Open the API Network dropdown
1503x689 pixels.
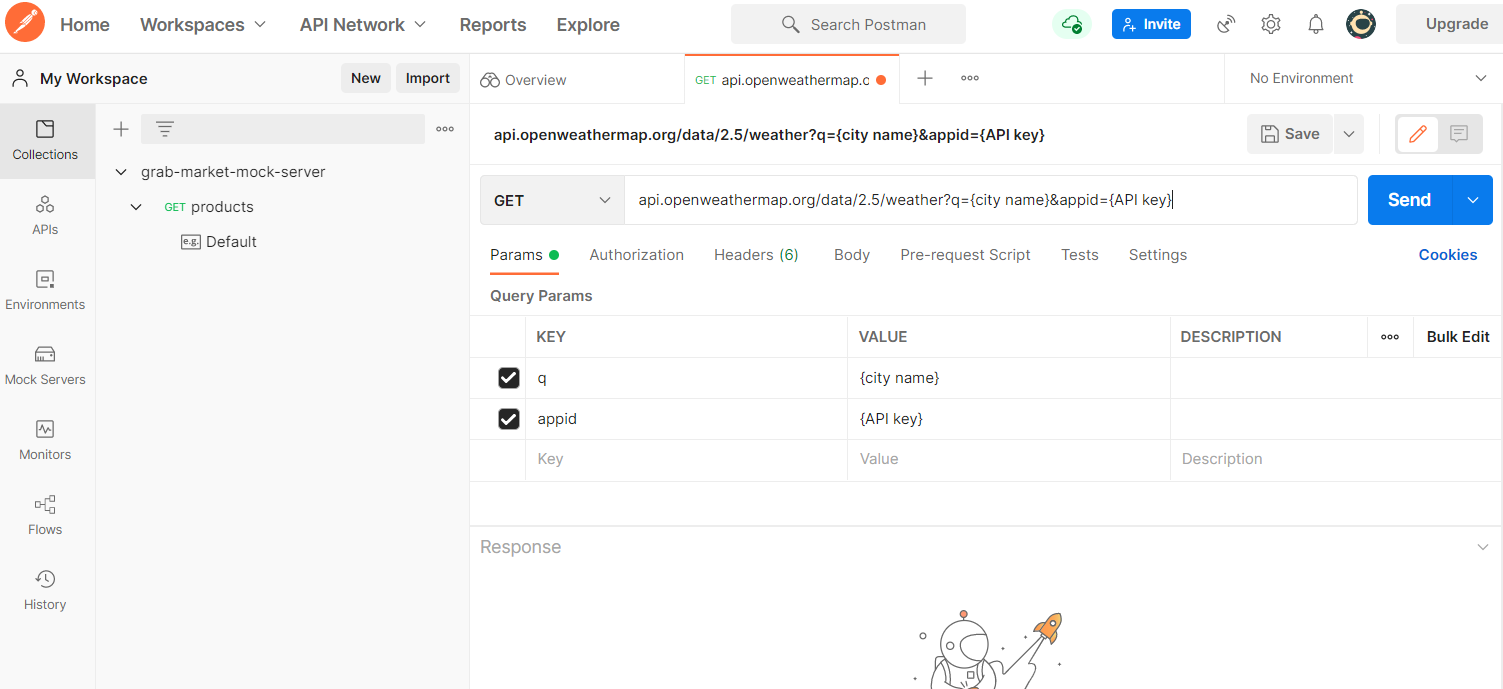click(x=363, y=25)
